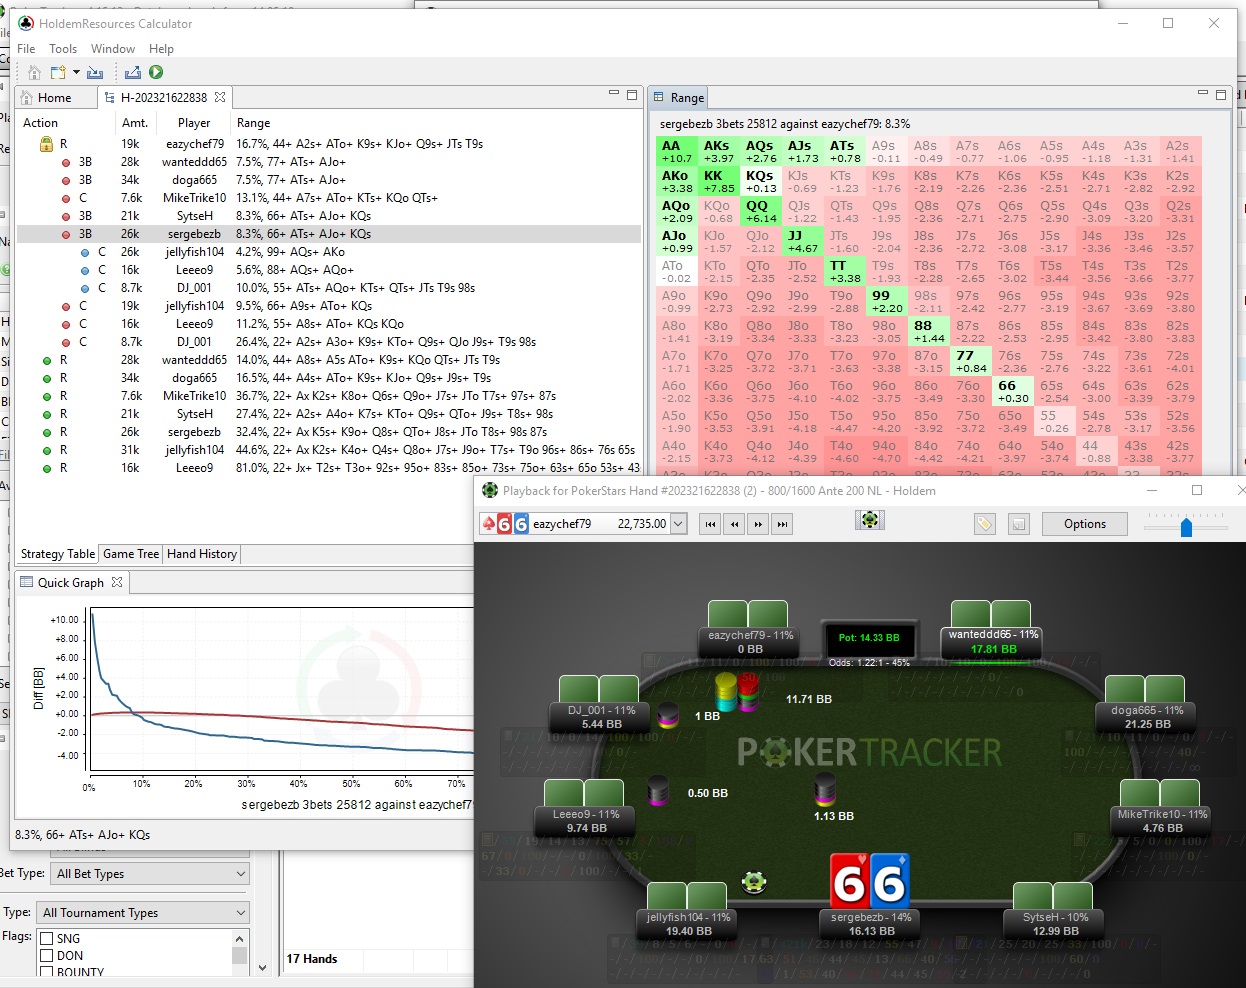
Task: Click the KK cell in range grid
Action: click(x=719, y=181)
